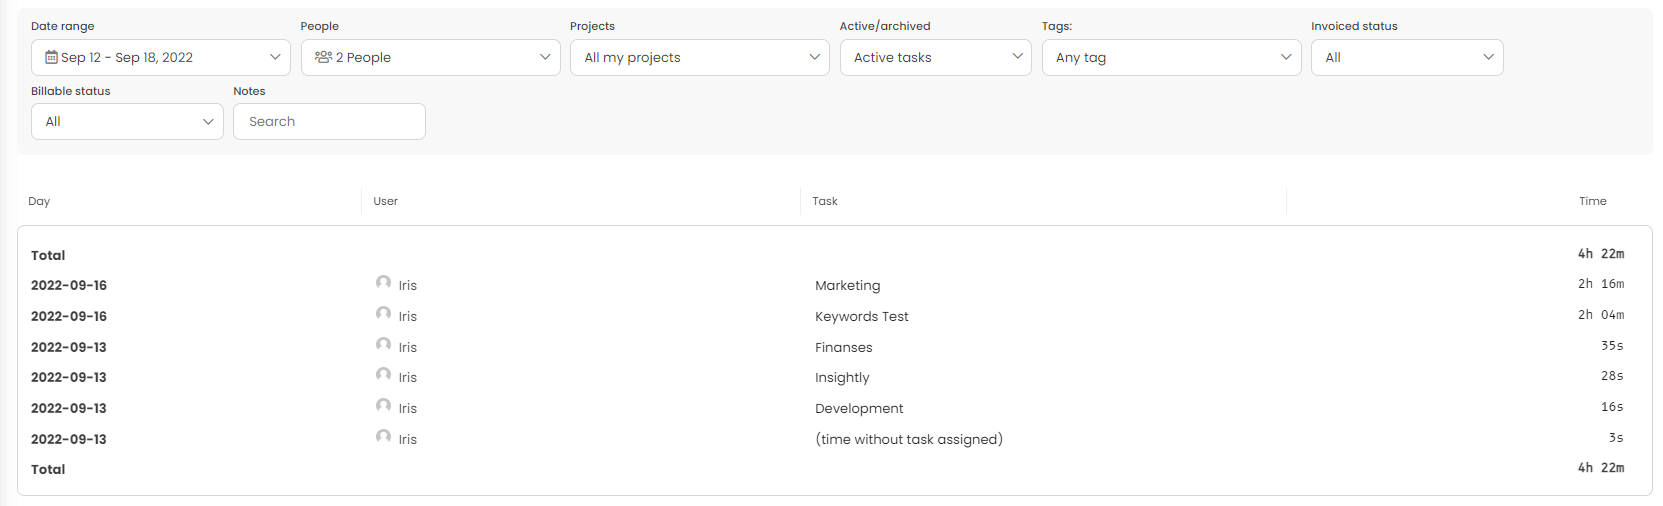
Task: Focus the Notes search field
Action: tap(329, 122)
